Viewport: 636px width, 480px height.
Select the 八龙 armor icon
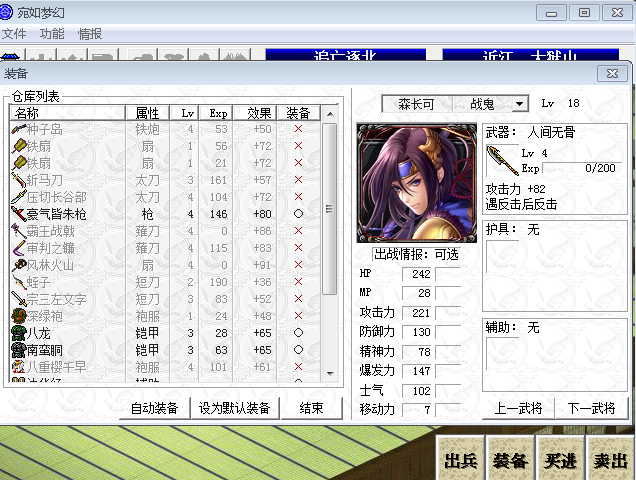pyautogui.click(x=18, y=333)
